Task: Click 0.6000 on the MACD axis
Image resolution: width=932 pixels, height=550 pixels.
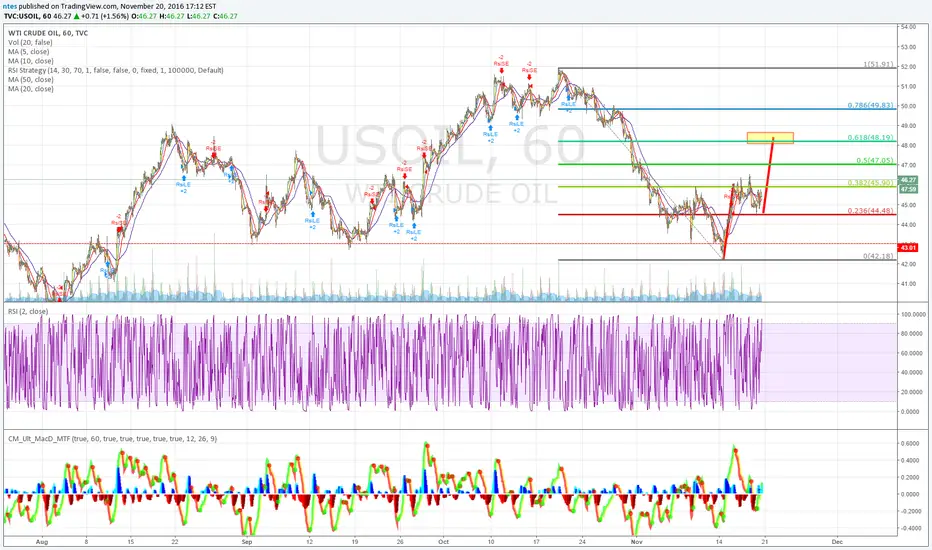Action: [x=909, y=444]
